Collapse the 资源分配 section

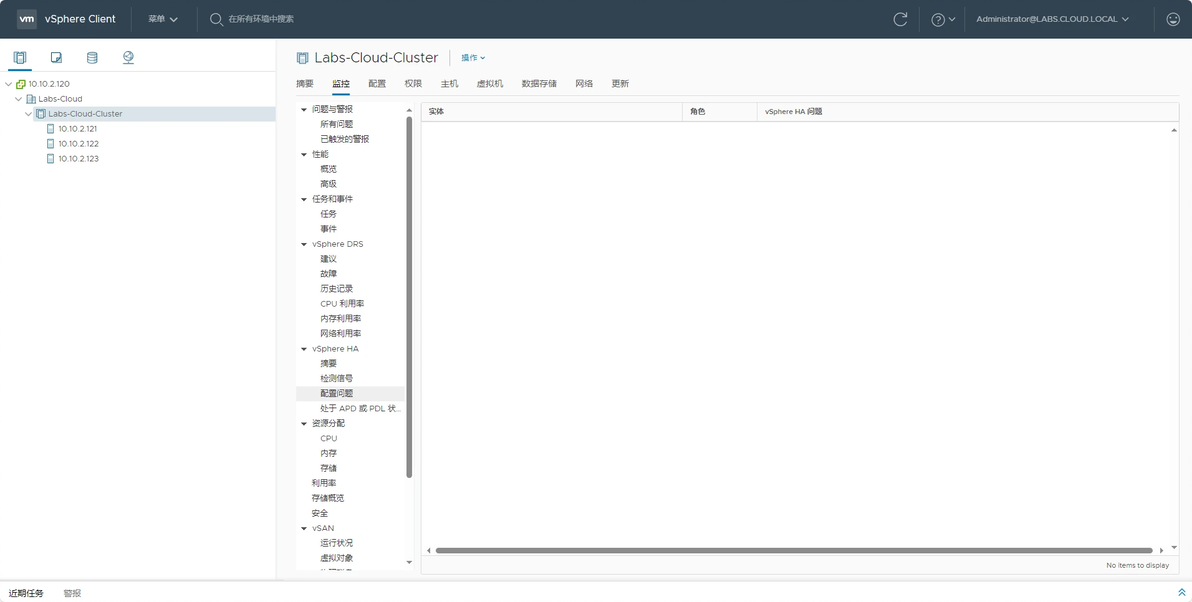click(304, 423)
